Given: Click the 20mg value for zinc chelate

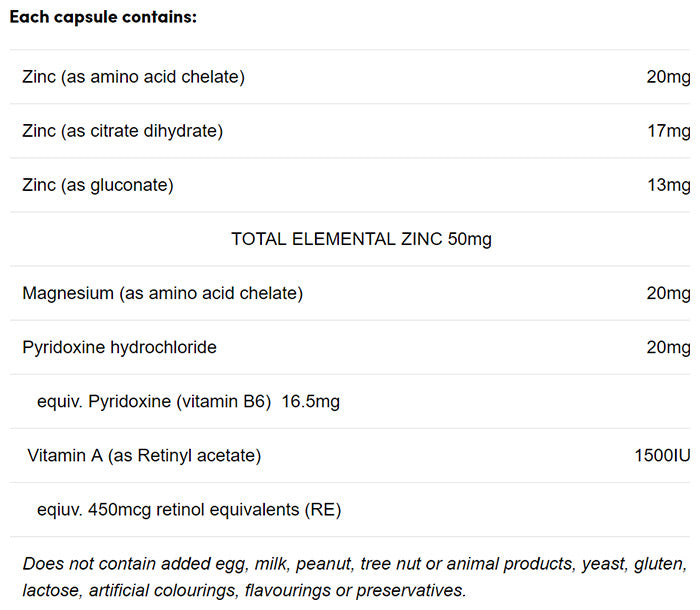Looking at the screenshot, I should [x=668, y=77].
